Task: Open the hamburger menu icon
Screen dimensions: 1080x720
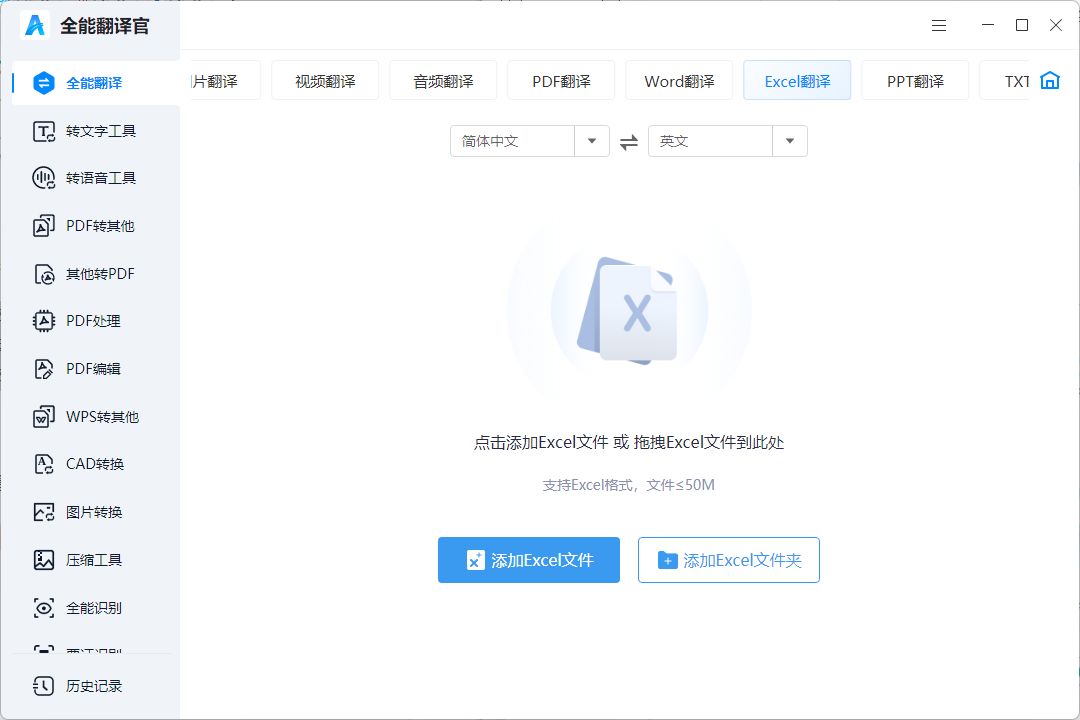Action: pyautogui.click(x=939, y=25)
